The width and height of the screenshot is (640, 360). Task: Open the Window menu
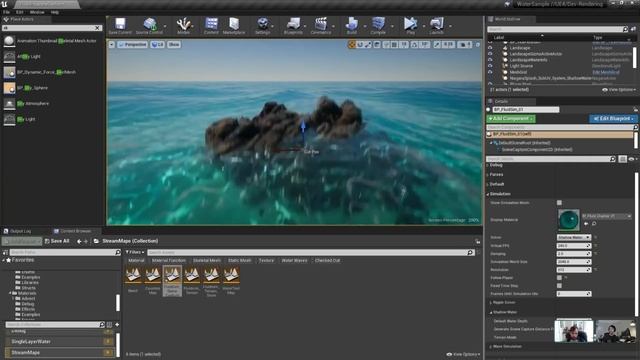37,12
